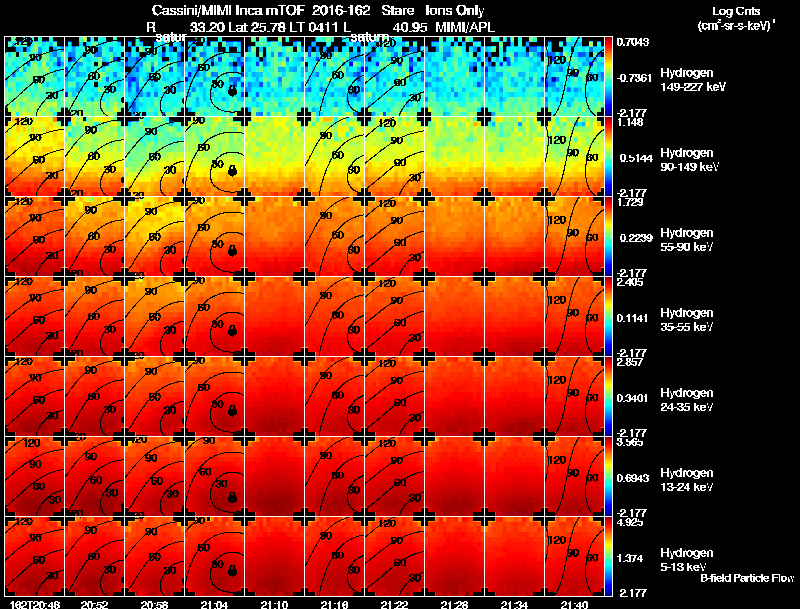Click the 21:28 time label
This screenshot has height=609, width=800.
click(x=454, y=605)
